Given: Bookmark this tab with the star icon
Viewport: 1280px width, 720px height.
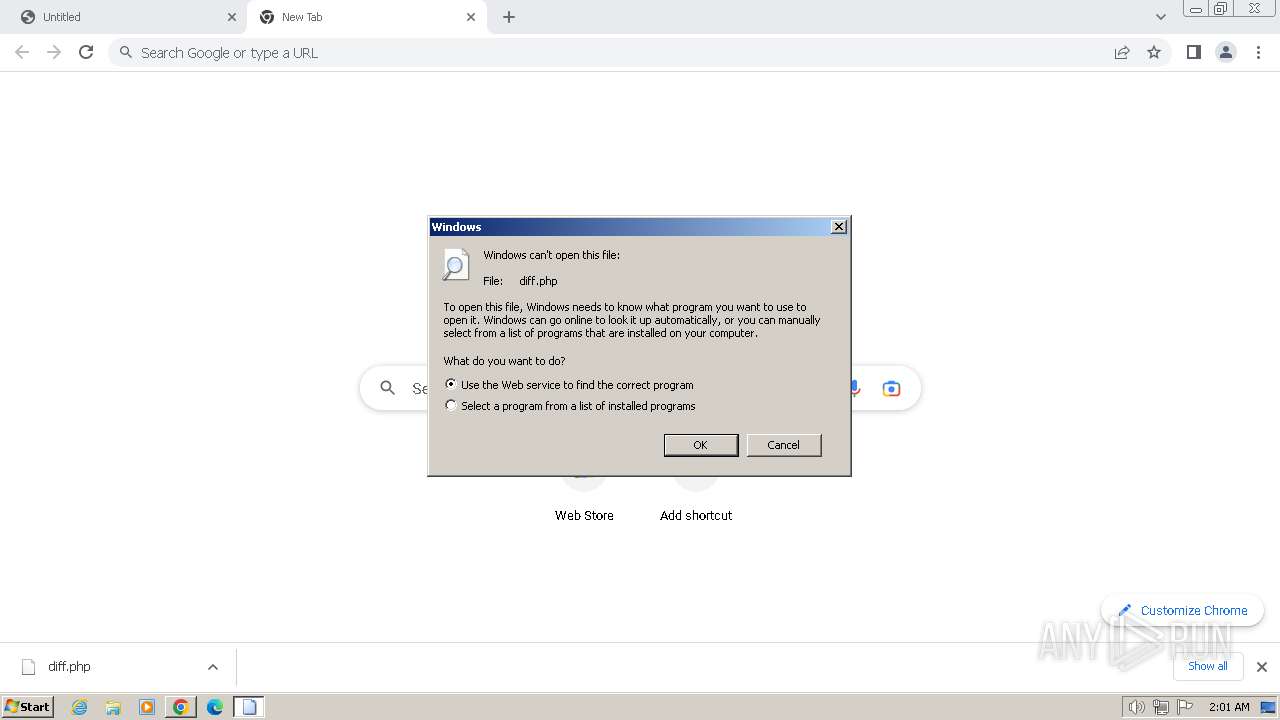Looking at the screenshot, I should [1154, 52].
